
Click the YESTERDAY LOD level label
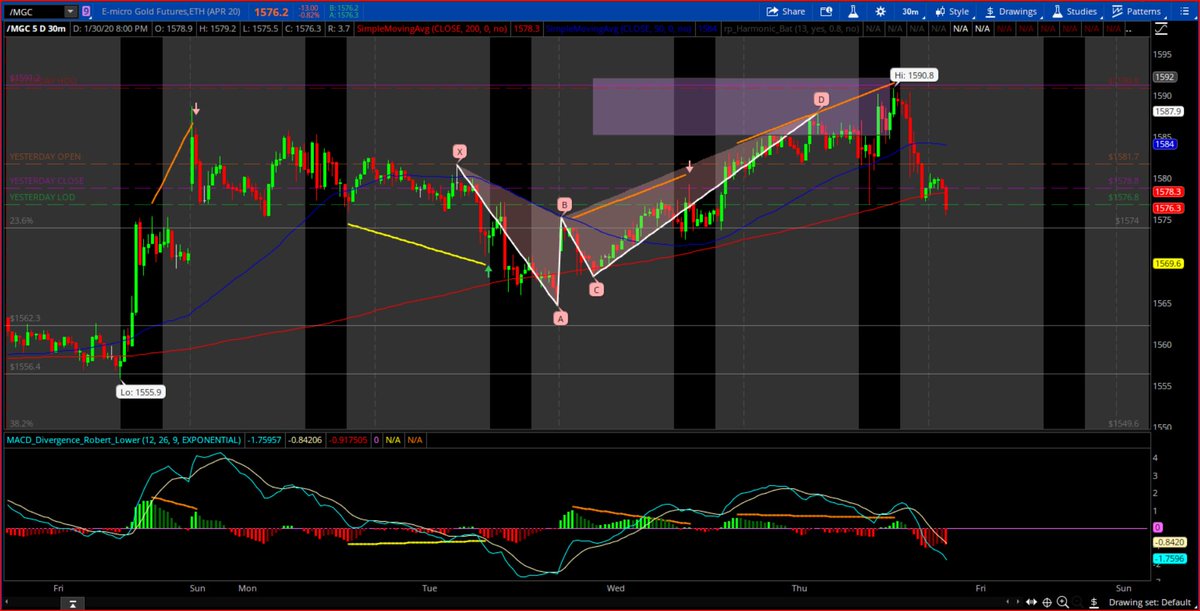43,198
